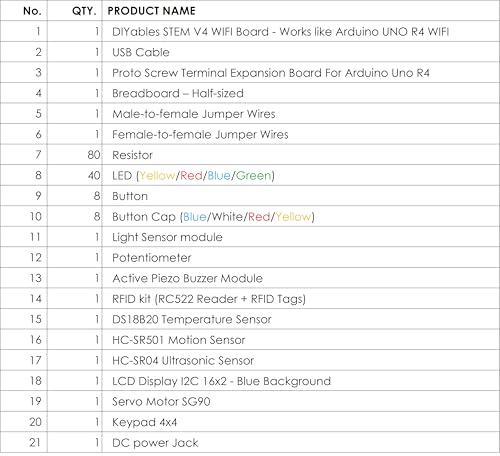This screenshot has width=500, height=456.
Task: Click the Breadboard – Half-sized cell
Action: pos(178,93)
